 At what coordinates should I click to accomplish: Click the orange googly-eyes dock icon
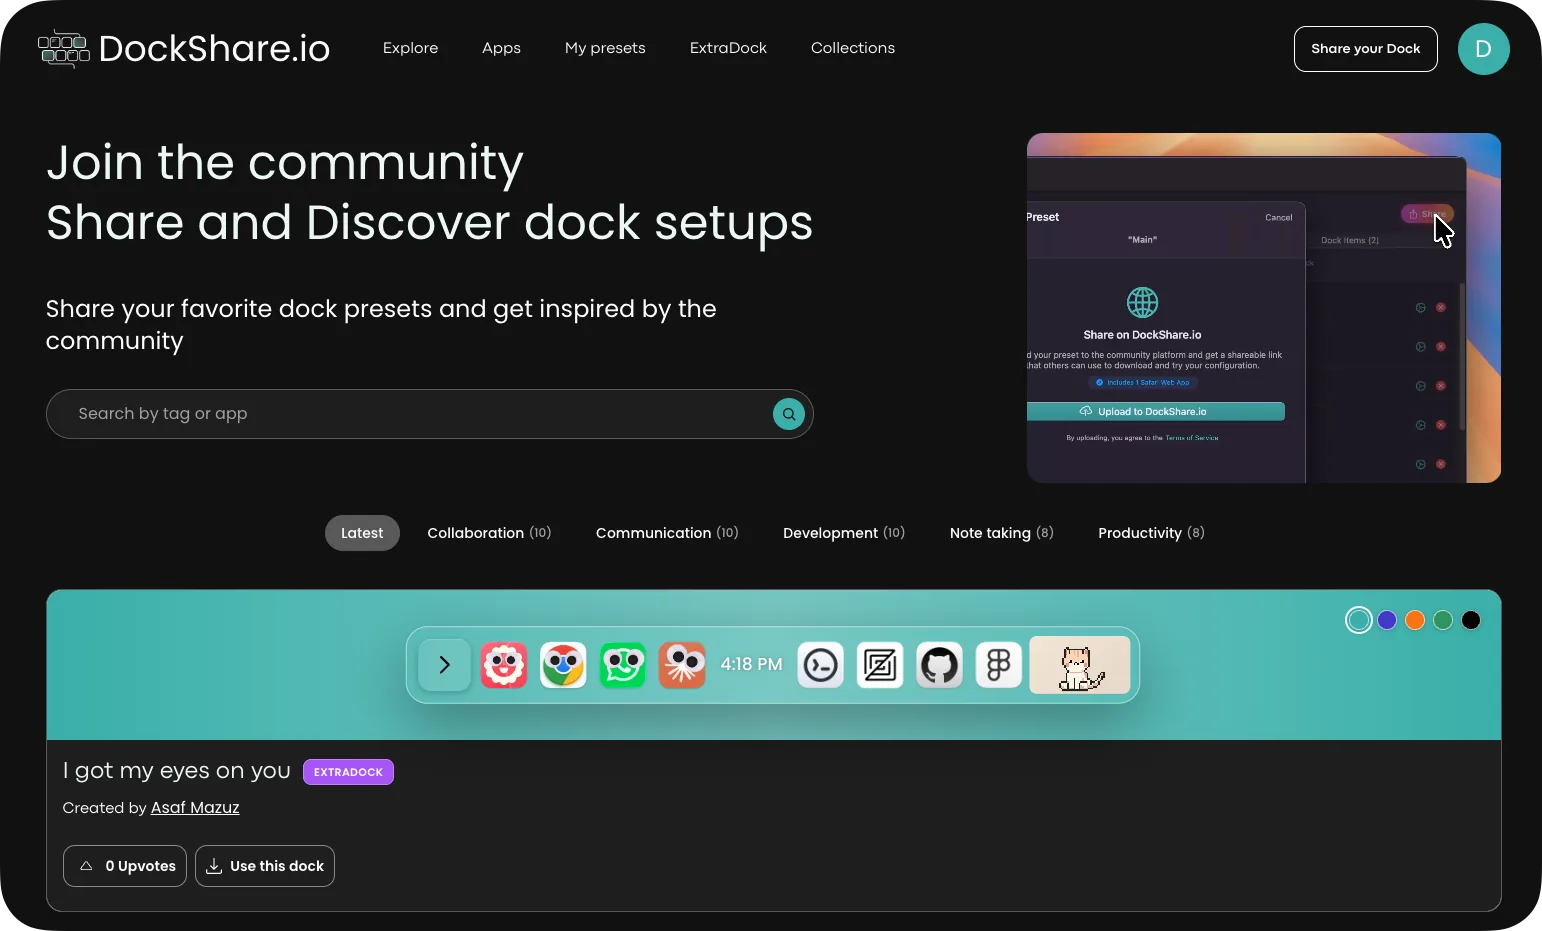tap(682, 665)
